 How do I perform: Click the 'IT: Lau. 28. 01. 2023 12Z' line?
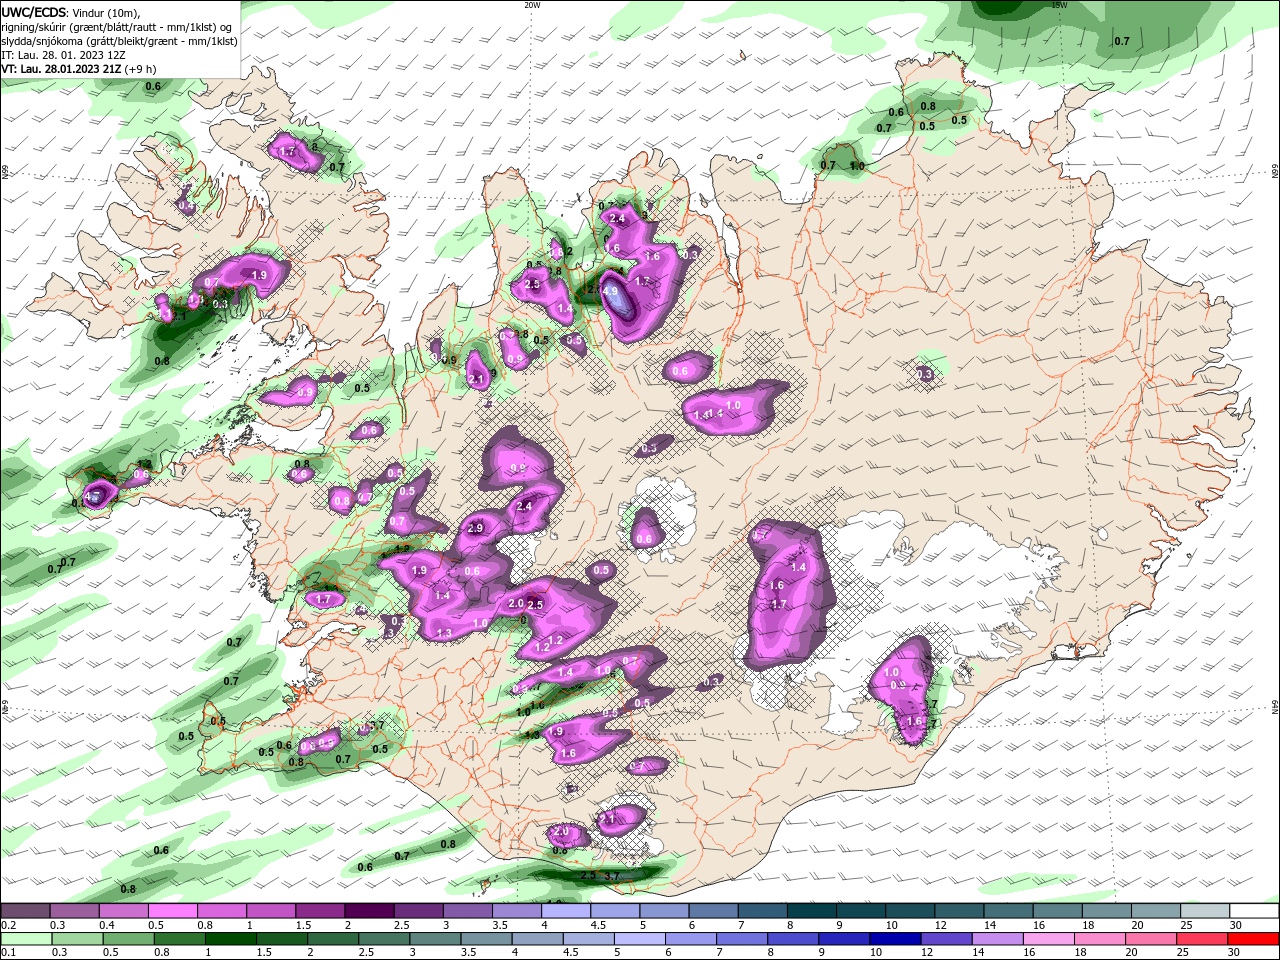tap(64, 55)
